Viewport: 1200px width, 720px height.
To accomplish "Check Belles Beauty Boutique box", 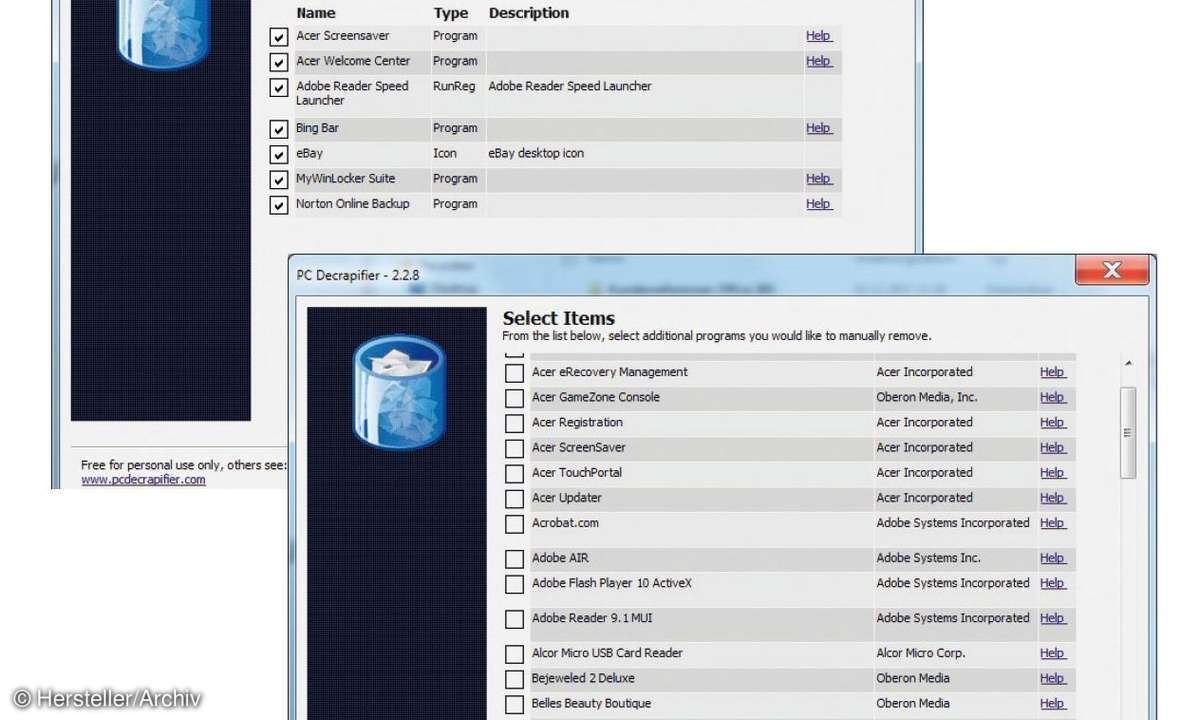I will coord(514,704).
